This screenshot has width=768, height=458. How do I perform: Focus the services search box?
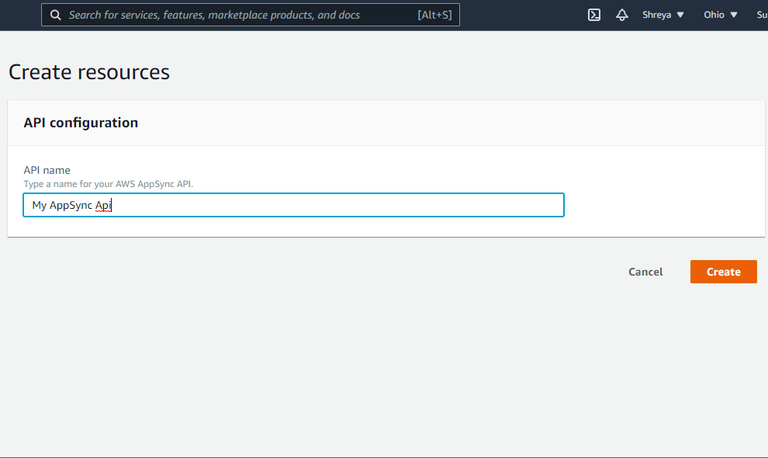tap(230, 15)
